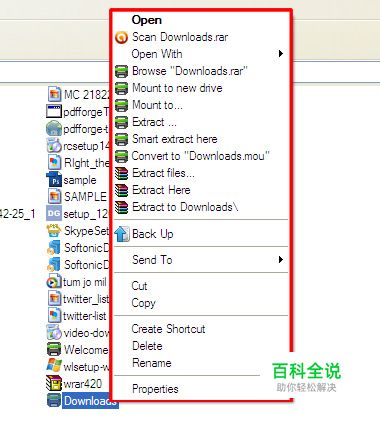
Task: Click the Smart extract here icon
Action: click(121, 139)
